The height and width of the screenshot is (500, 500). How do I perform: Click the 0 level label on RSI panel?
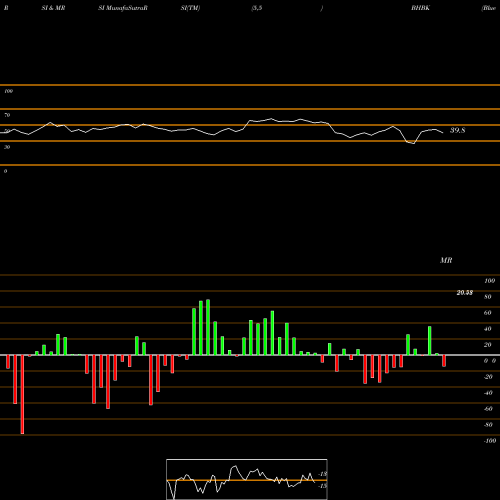tap(5, 171)
